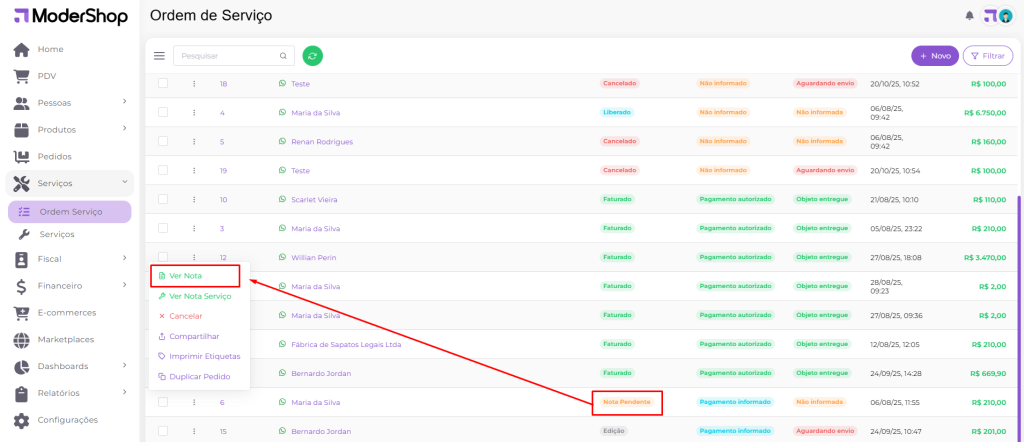Open the hamburger menu left of search
Image resolution: width=1024 pixels, height=442 pixels.
[159, 56]
